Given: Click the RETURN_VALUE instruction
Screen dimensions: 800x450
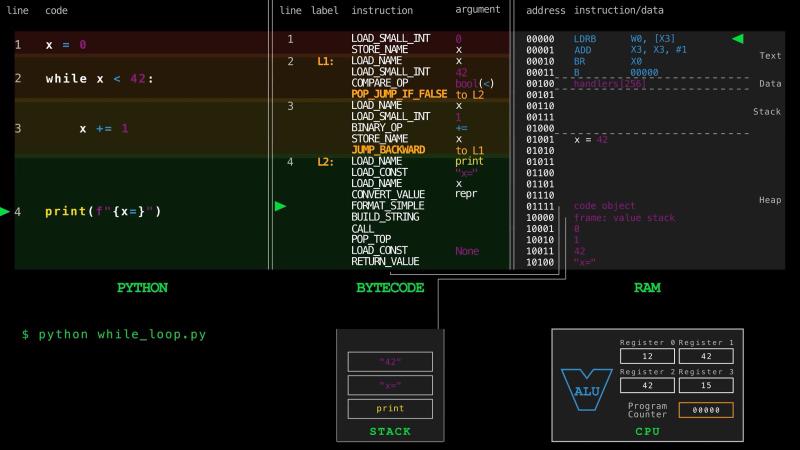Looking at the screenshot, I should (x=385, y=262).
